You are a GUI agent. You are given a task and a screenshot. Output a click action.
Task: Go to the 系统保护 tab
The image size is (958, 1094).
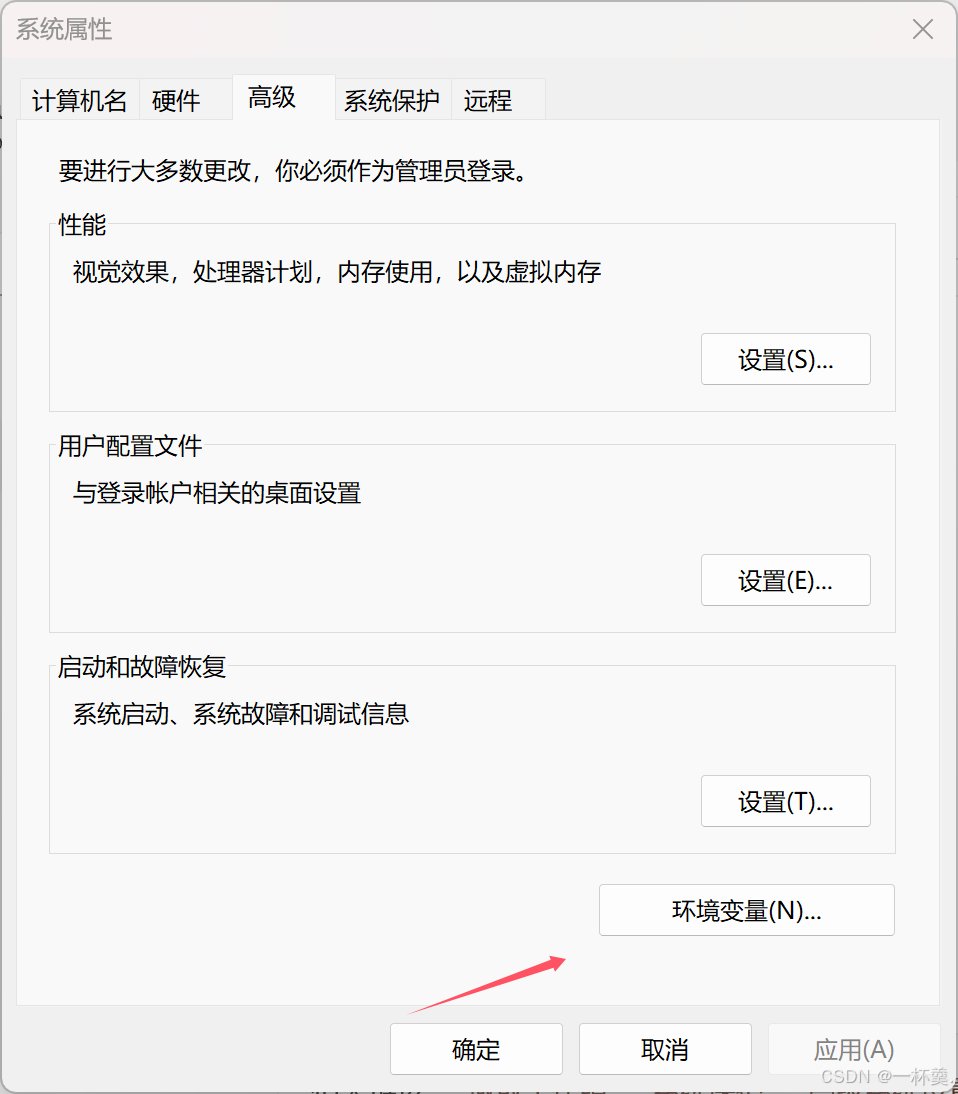[x=393, y=100]
